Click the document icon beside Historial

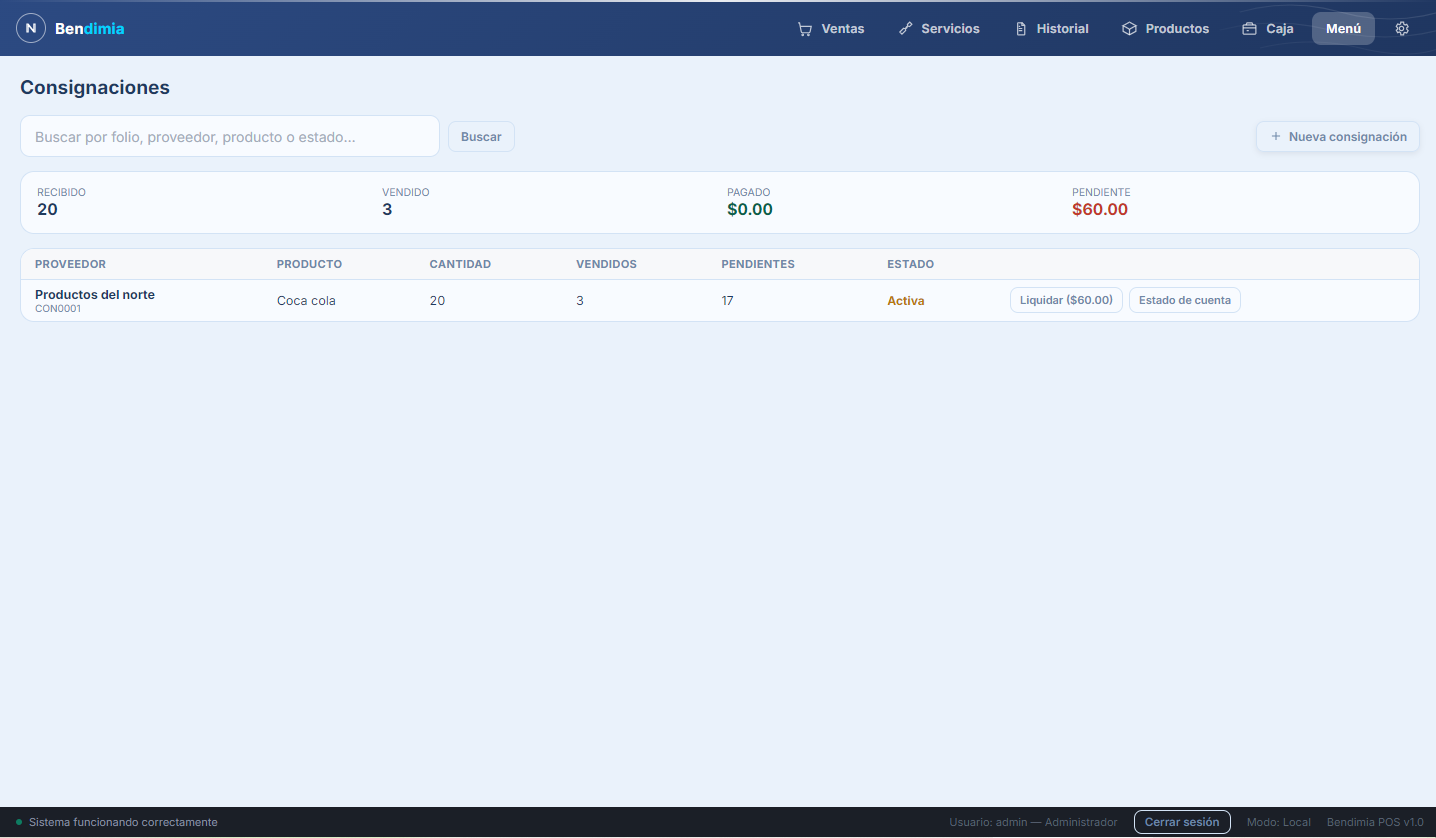coord(1021,29)
